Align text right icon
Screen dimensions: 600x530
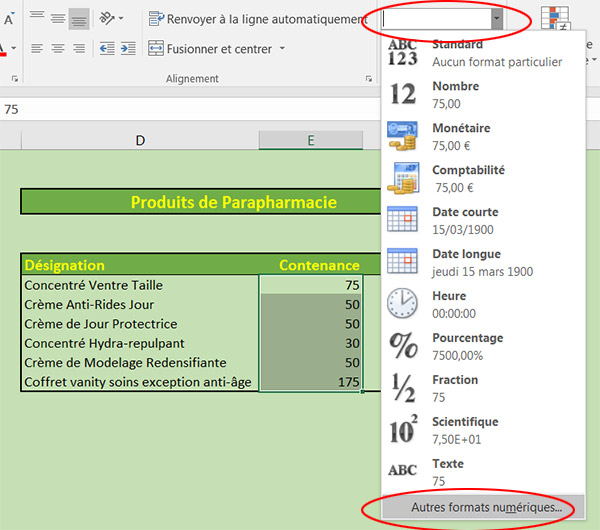pyautogui.click(x=79, y=49)
